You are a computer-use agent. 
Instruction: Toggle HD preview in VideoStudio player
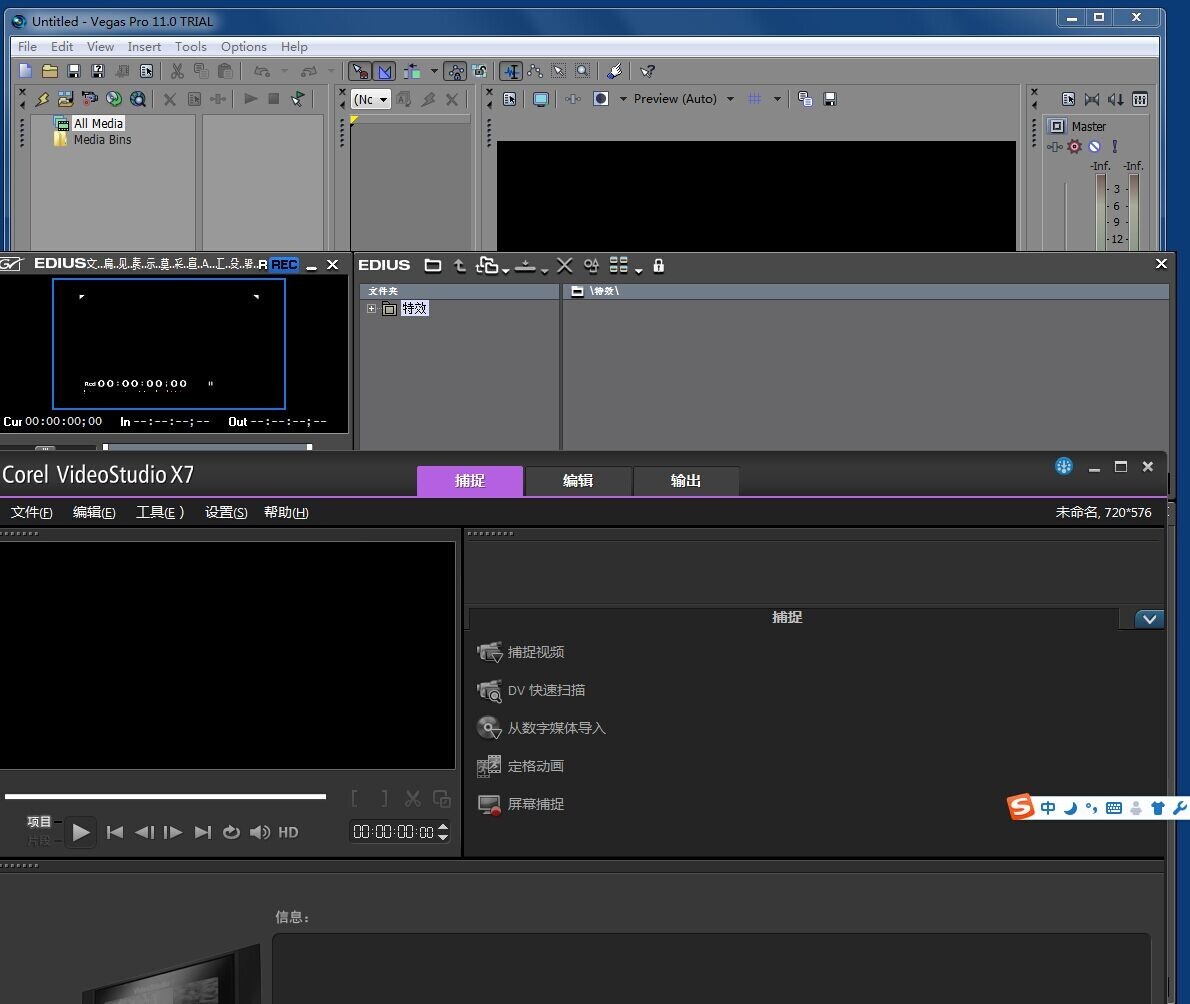(x=288, y=832)
